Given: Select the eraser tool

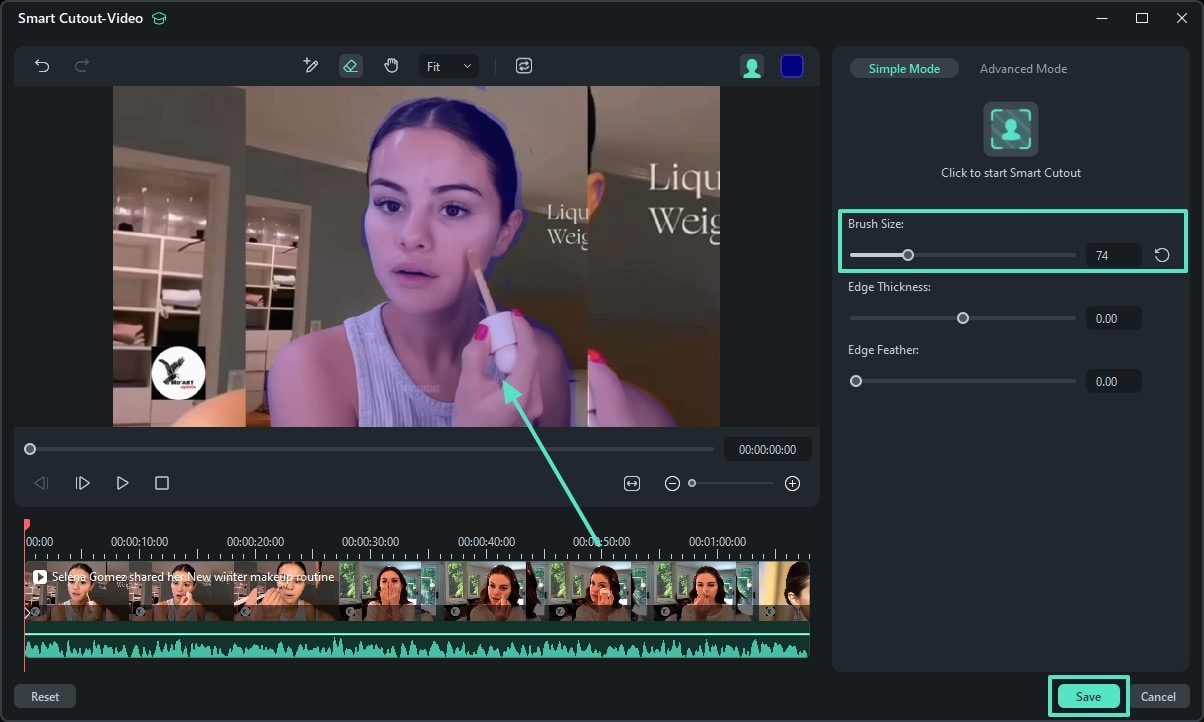Looking at the screenshot, I should [x=350, y=66].
